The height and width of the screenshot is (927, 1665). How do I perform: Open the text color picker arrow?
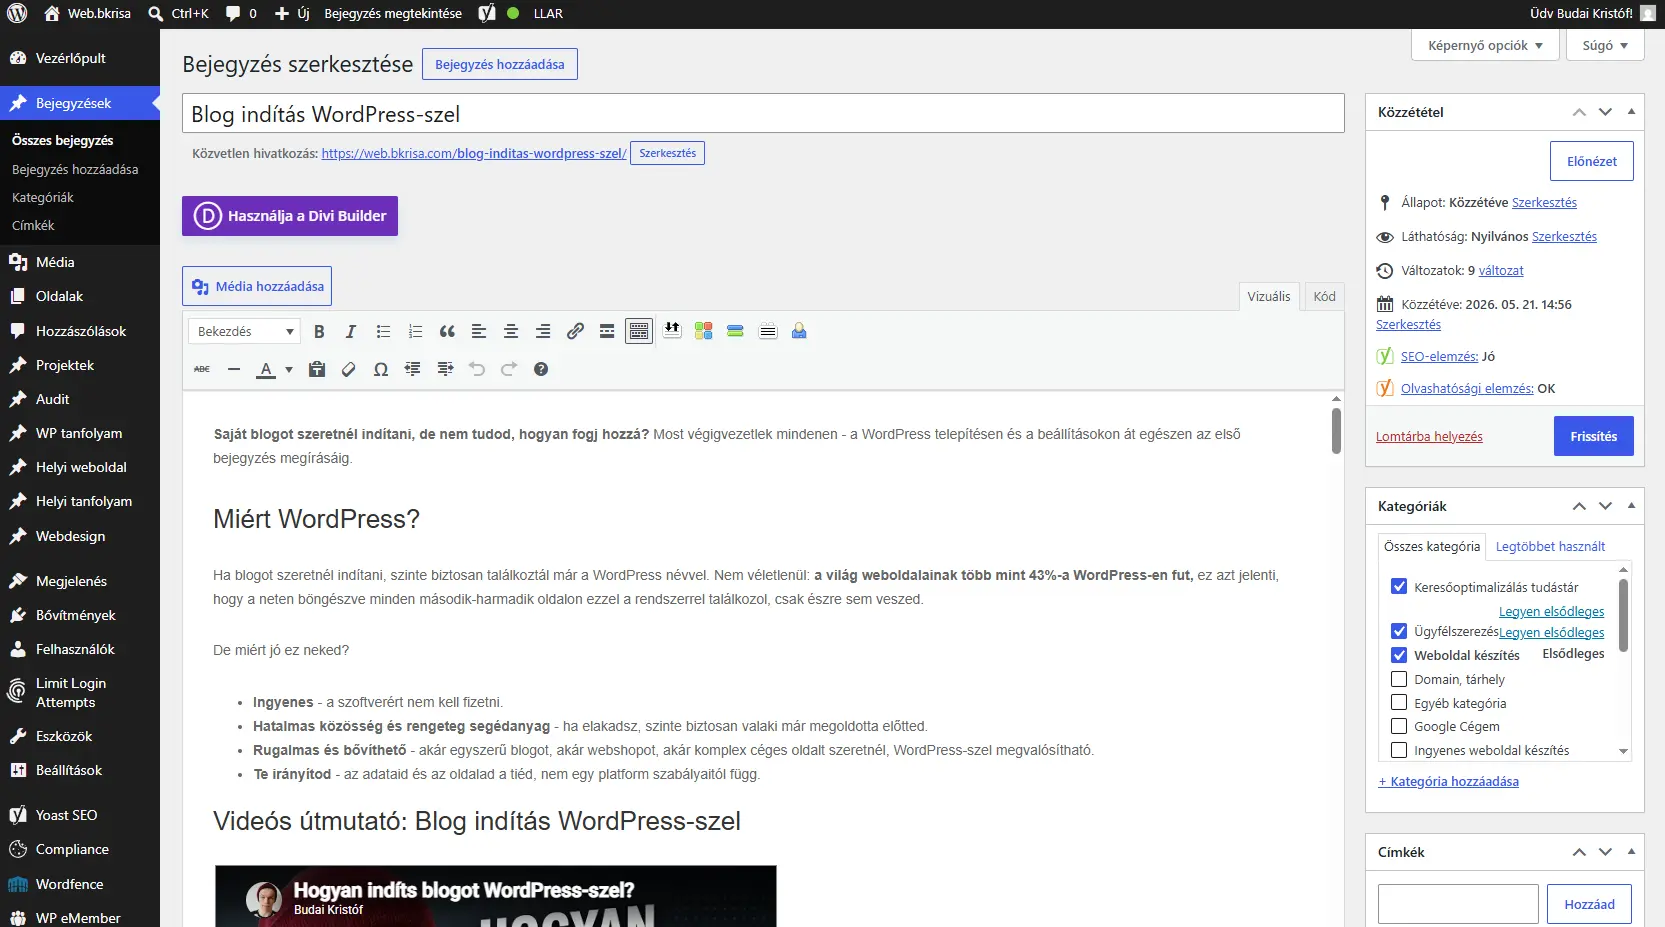pyautogui.click(x=289, y=369)
